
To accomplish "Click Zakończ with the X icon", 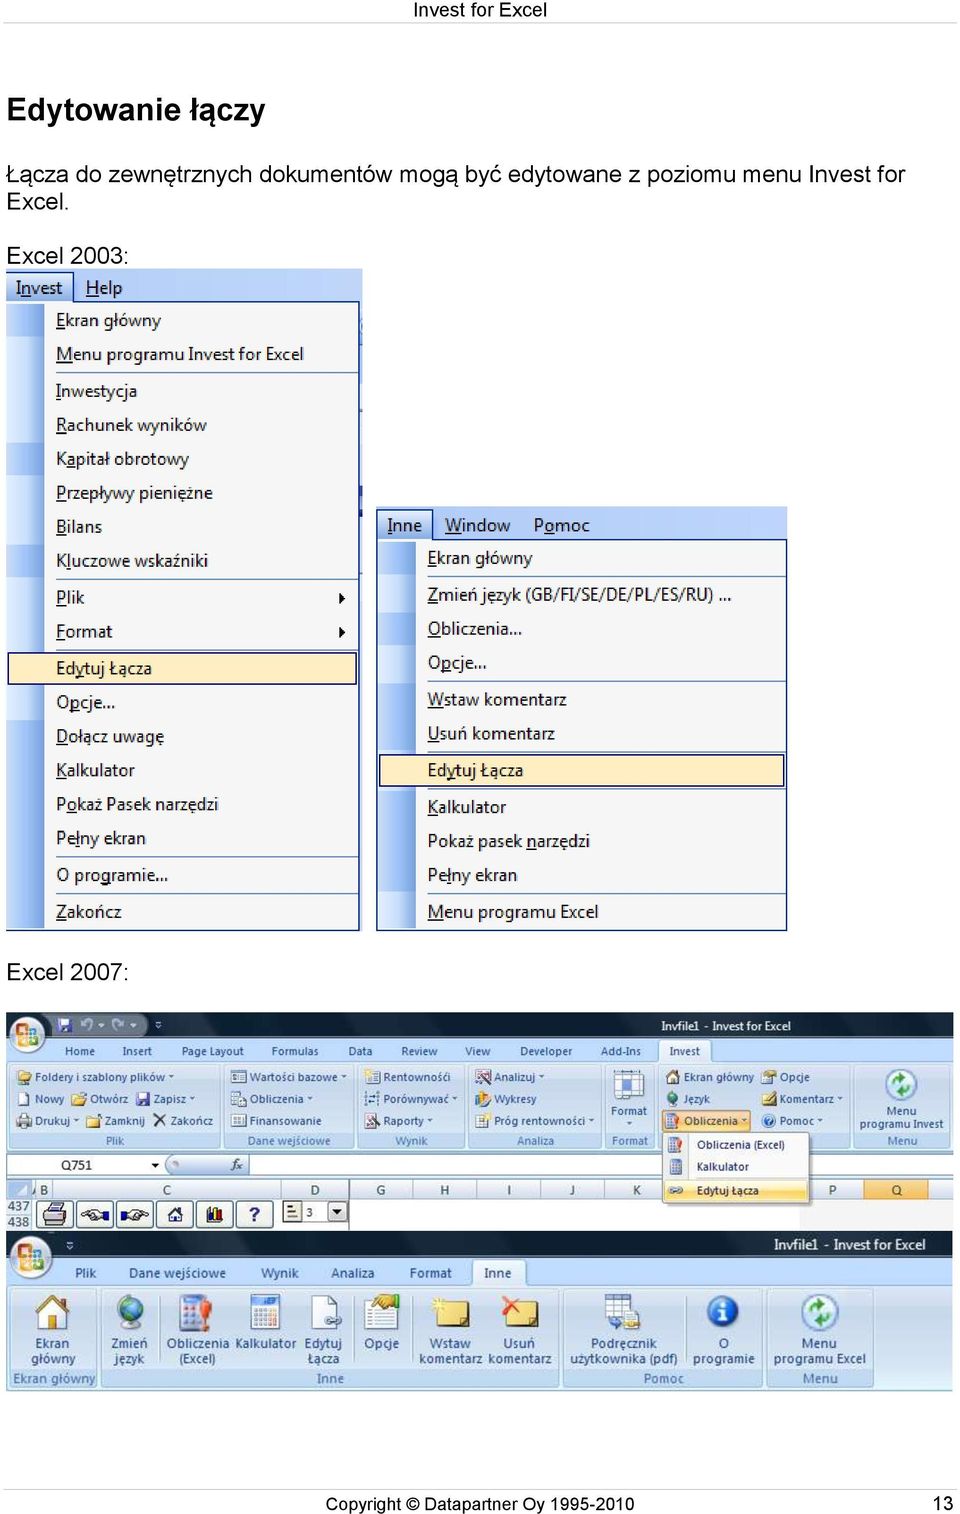I will click(183, 1121).
